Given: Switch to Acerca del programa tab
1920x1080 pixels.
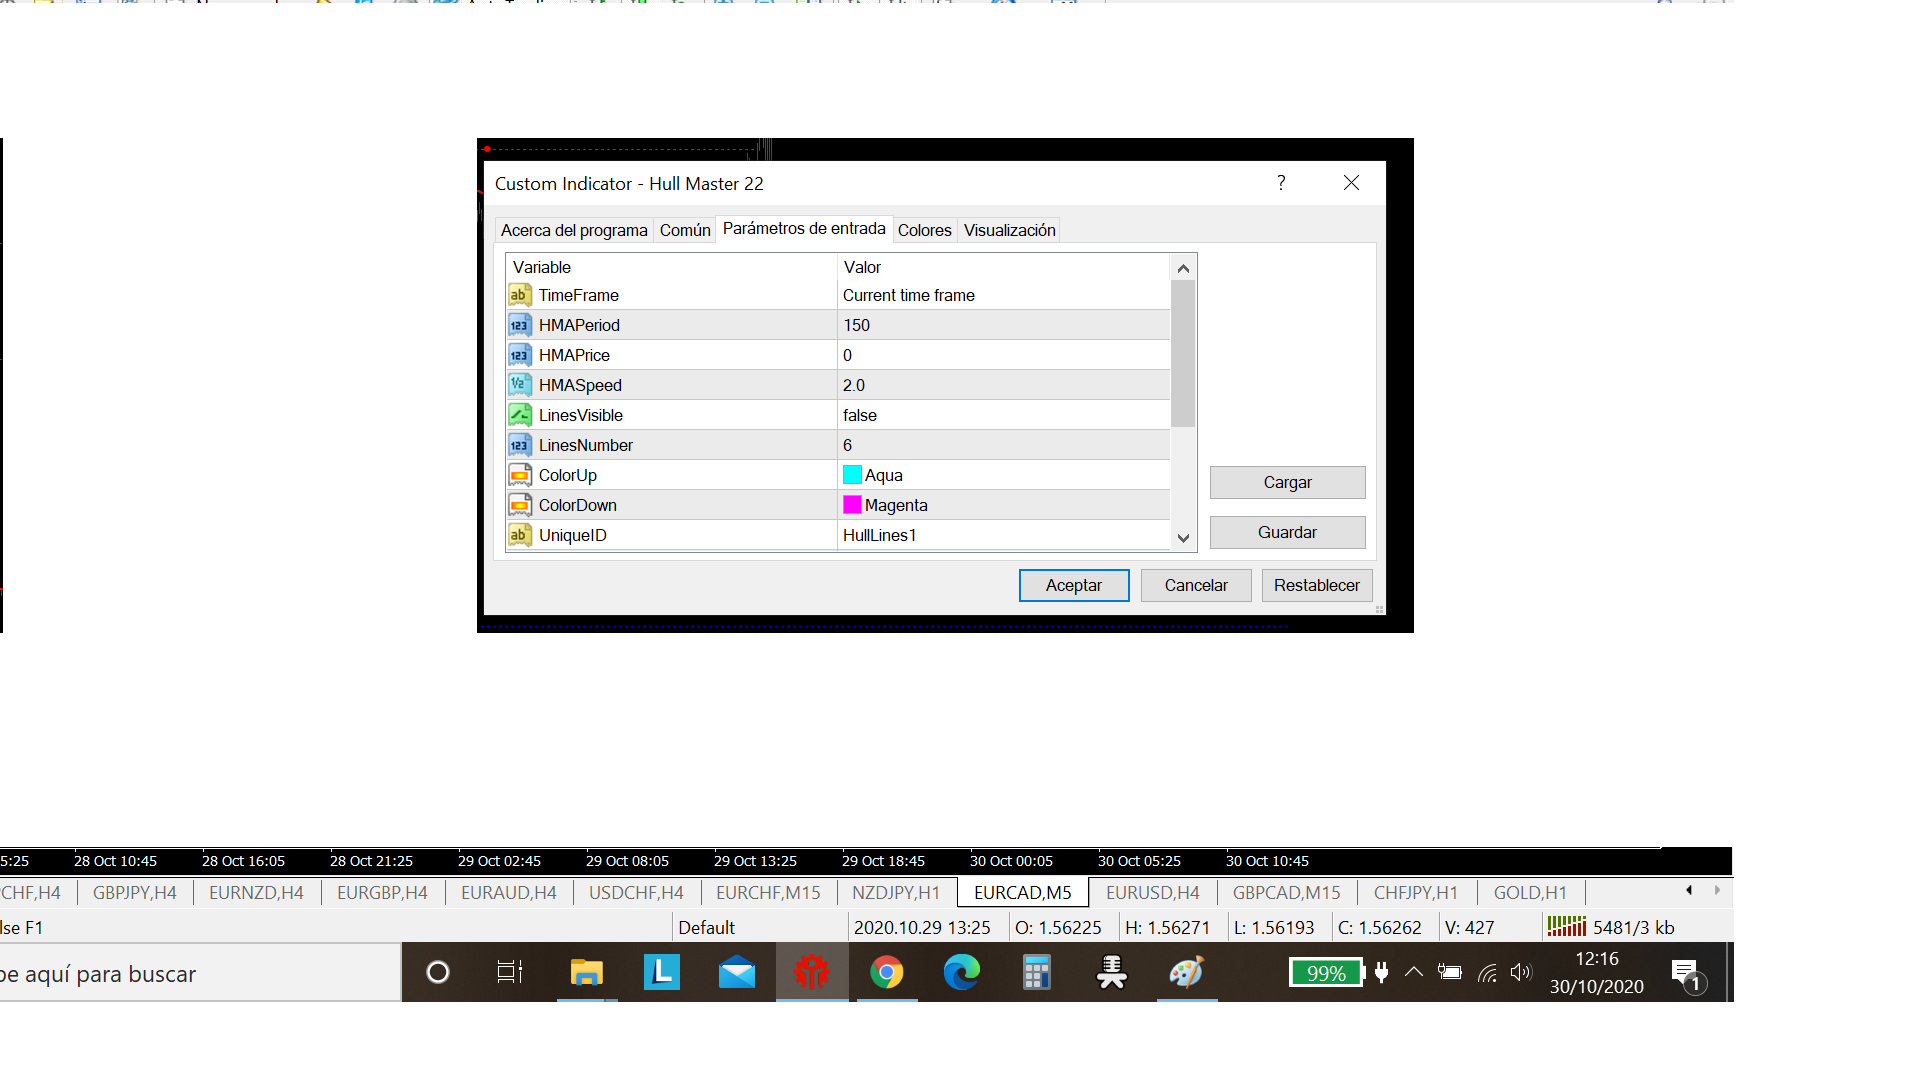Looking at the screenshot, I should pyautogui.click(x=574, y=230).
